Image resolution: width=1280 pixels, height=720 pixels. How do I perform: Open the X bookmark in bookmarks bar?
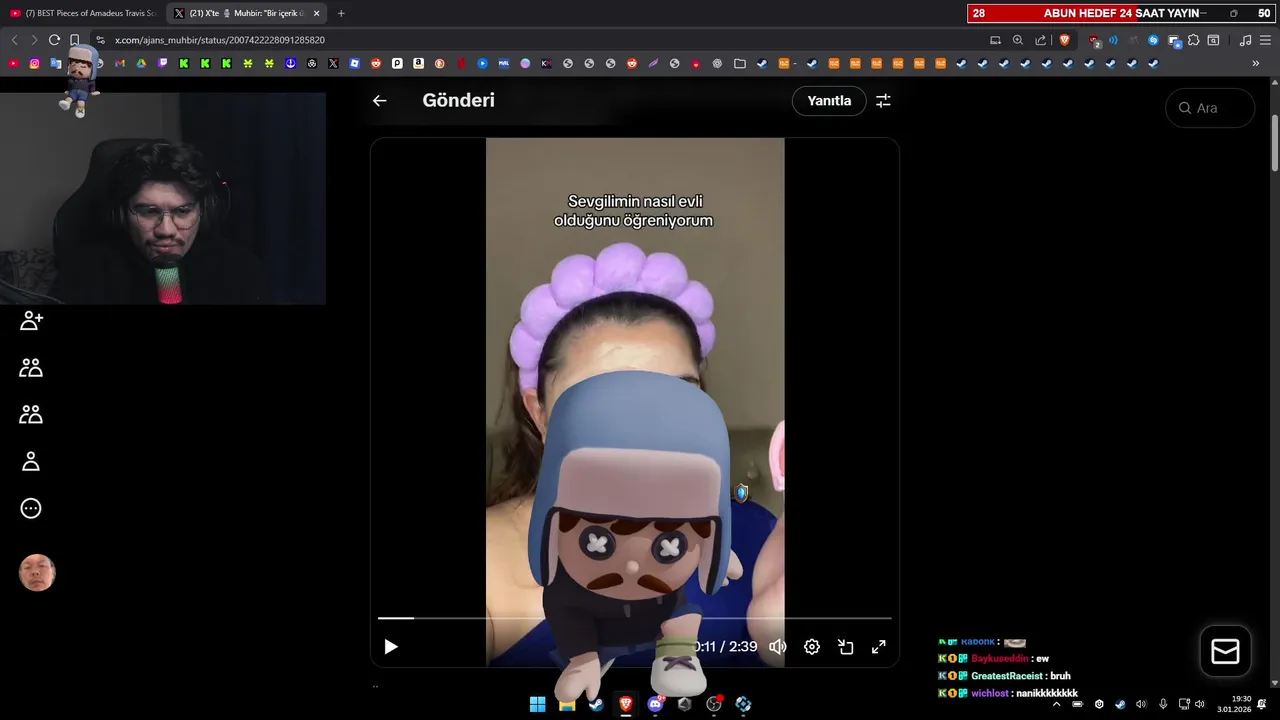pos(333,63)
